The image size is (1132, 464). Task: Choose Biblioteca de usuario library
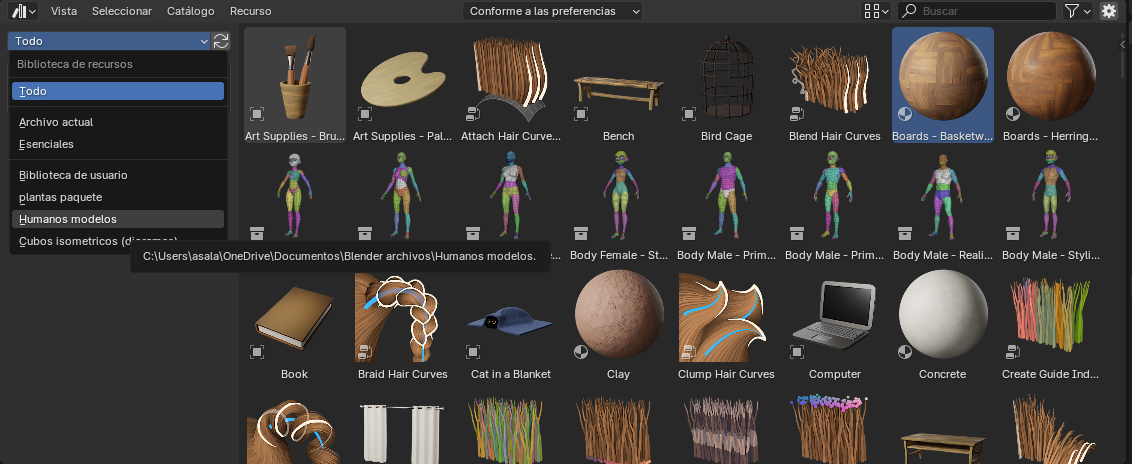(118, 175)
